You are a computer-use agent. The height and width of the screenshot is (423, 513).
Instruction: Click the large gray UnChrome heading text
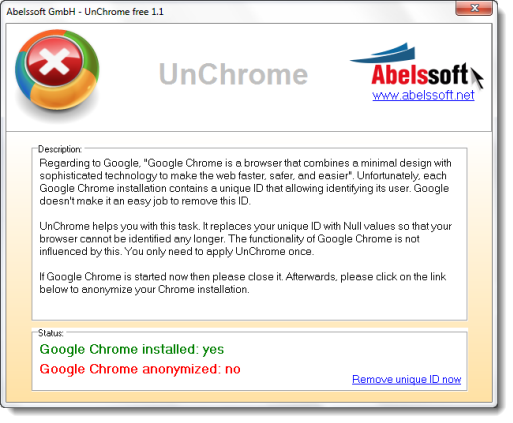click(233, 74)
